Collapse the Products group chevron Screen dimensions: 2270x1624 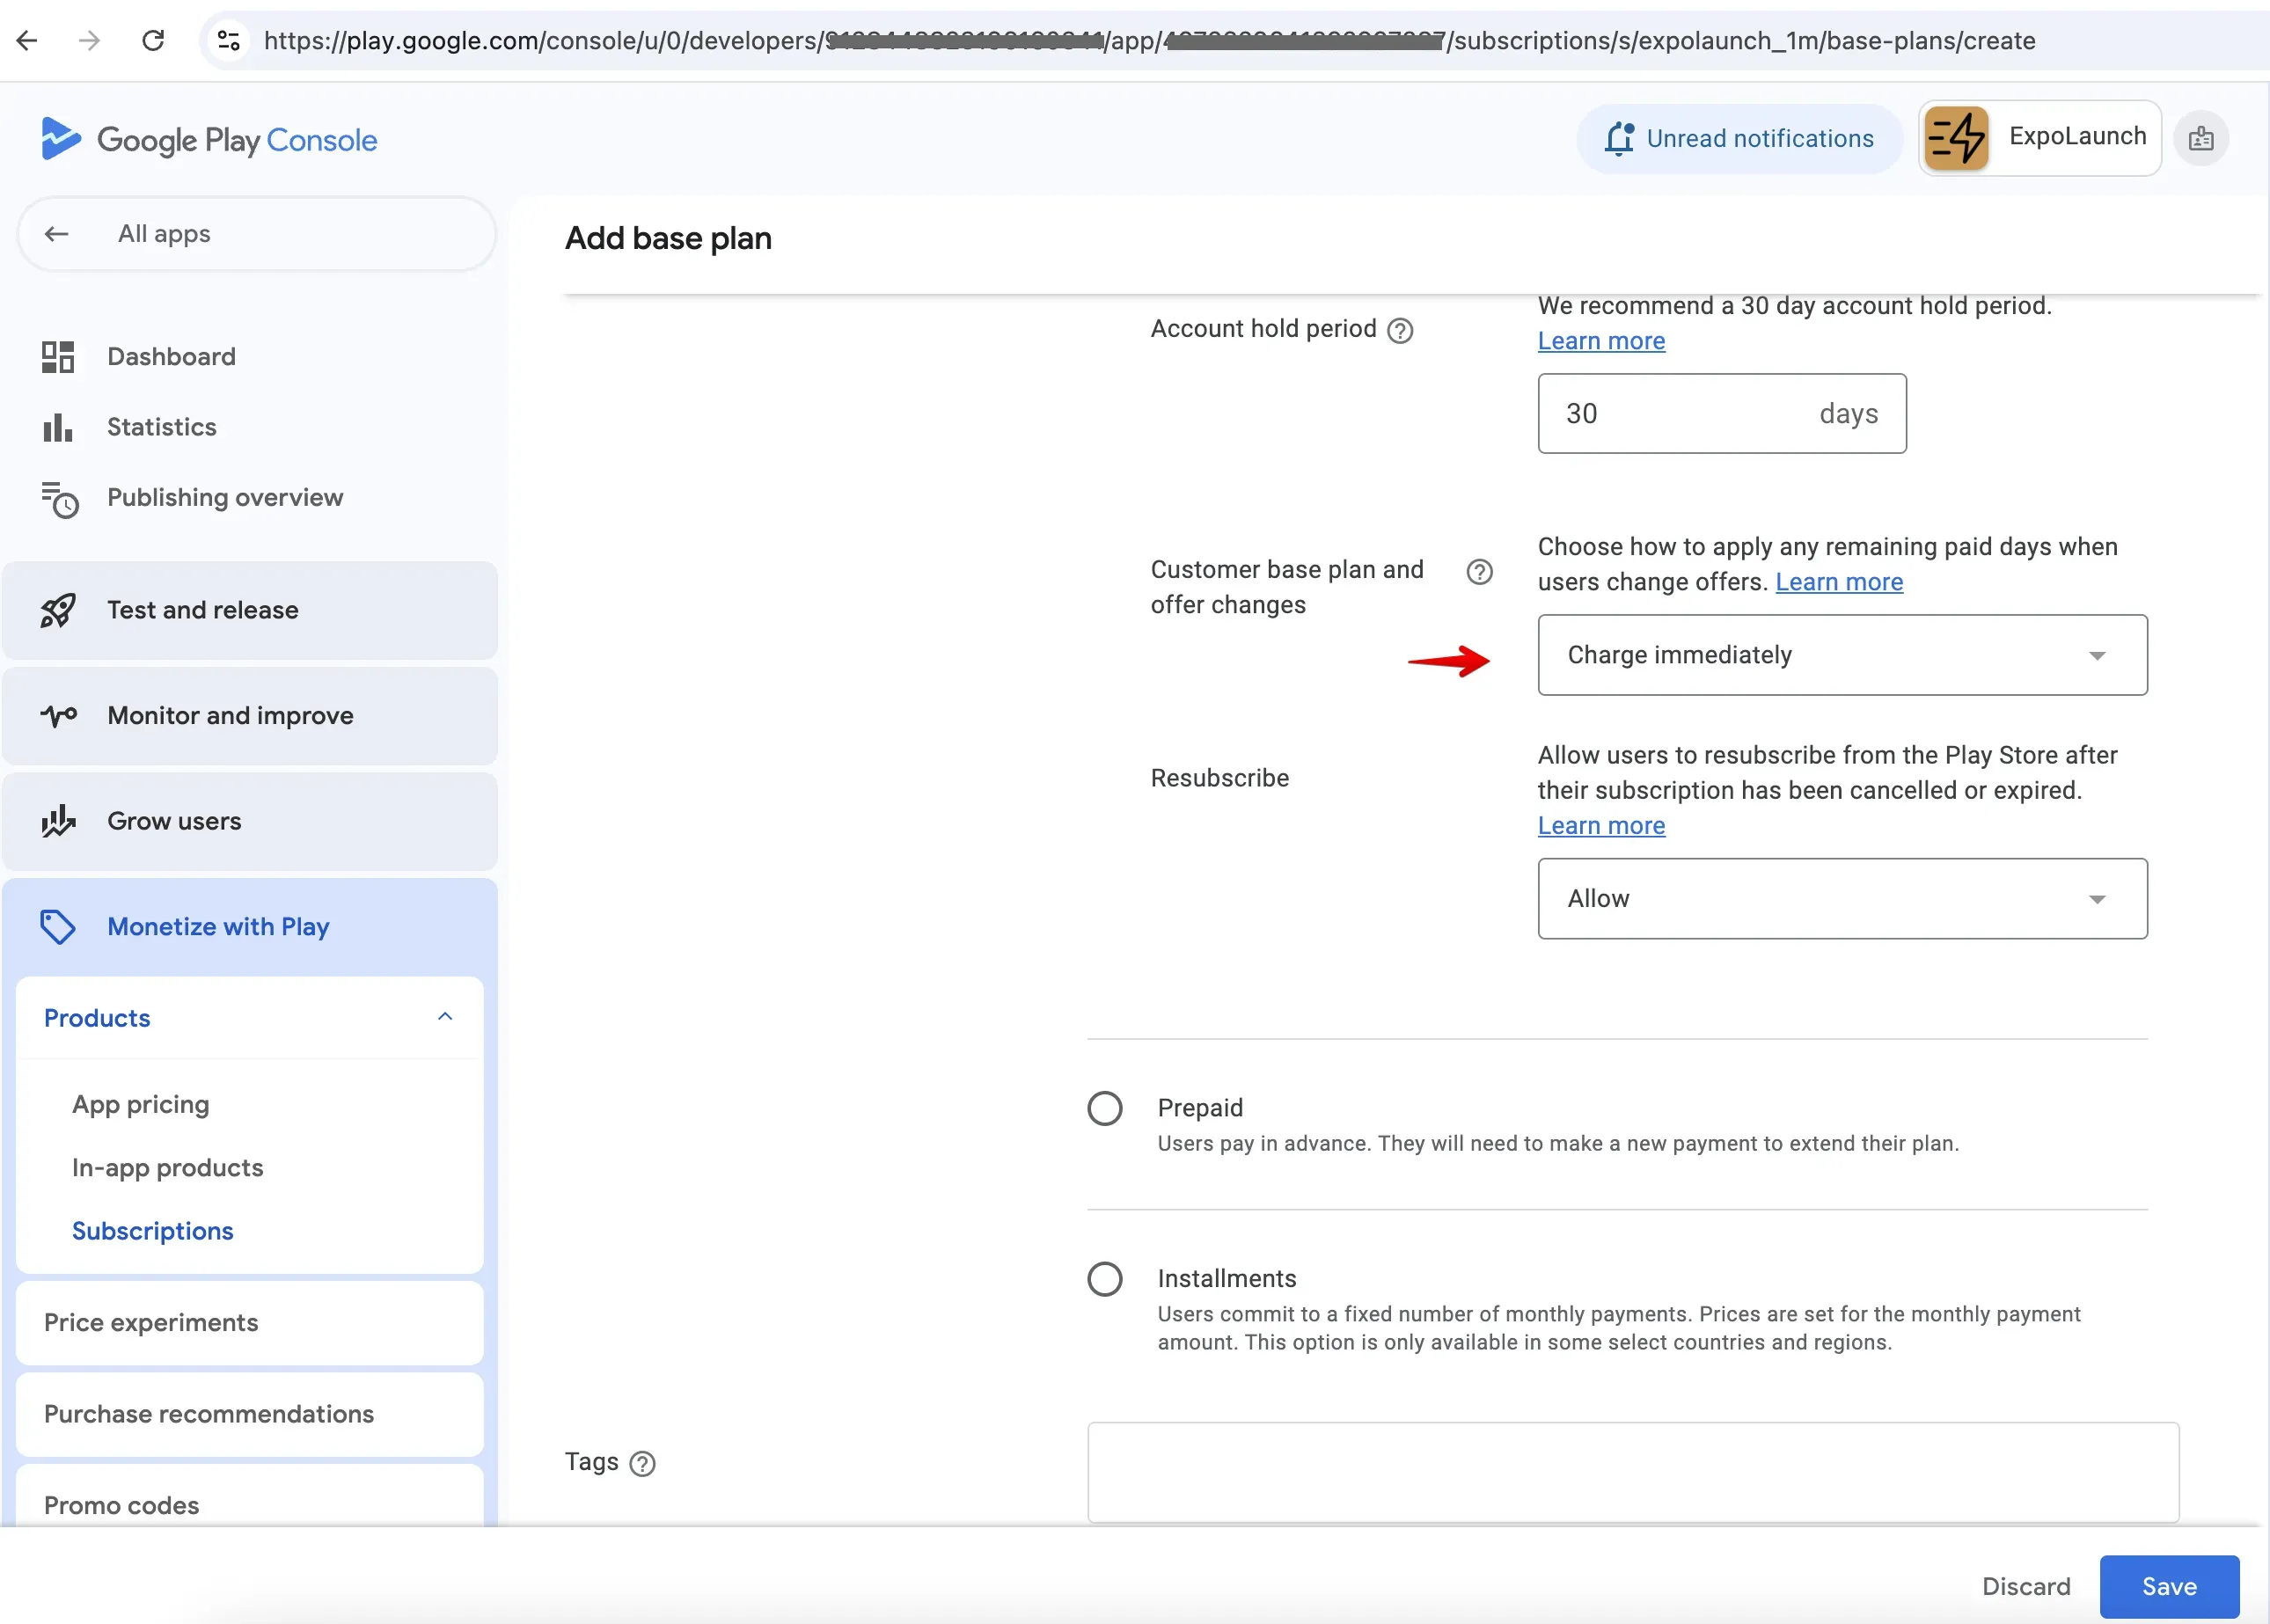coord(445,1017)
